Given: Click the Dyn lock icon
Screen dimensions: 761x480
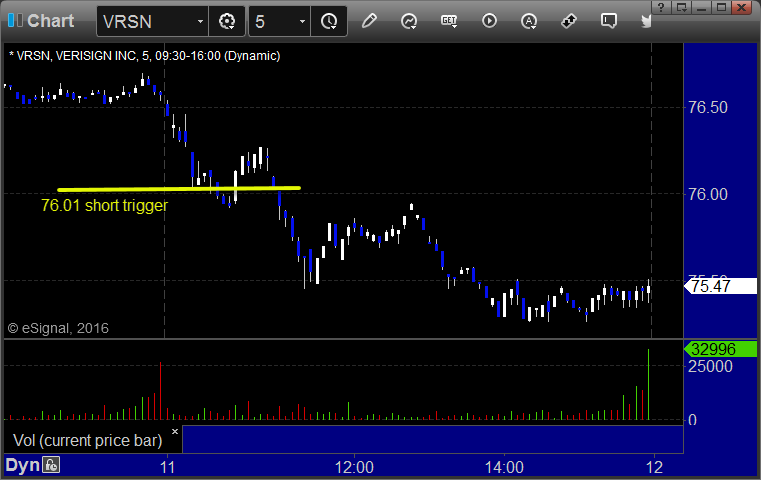Looking at the screenshot, I should coord(51,465).
